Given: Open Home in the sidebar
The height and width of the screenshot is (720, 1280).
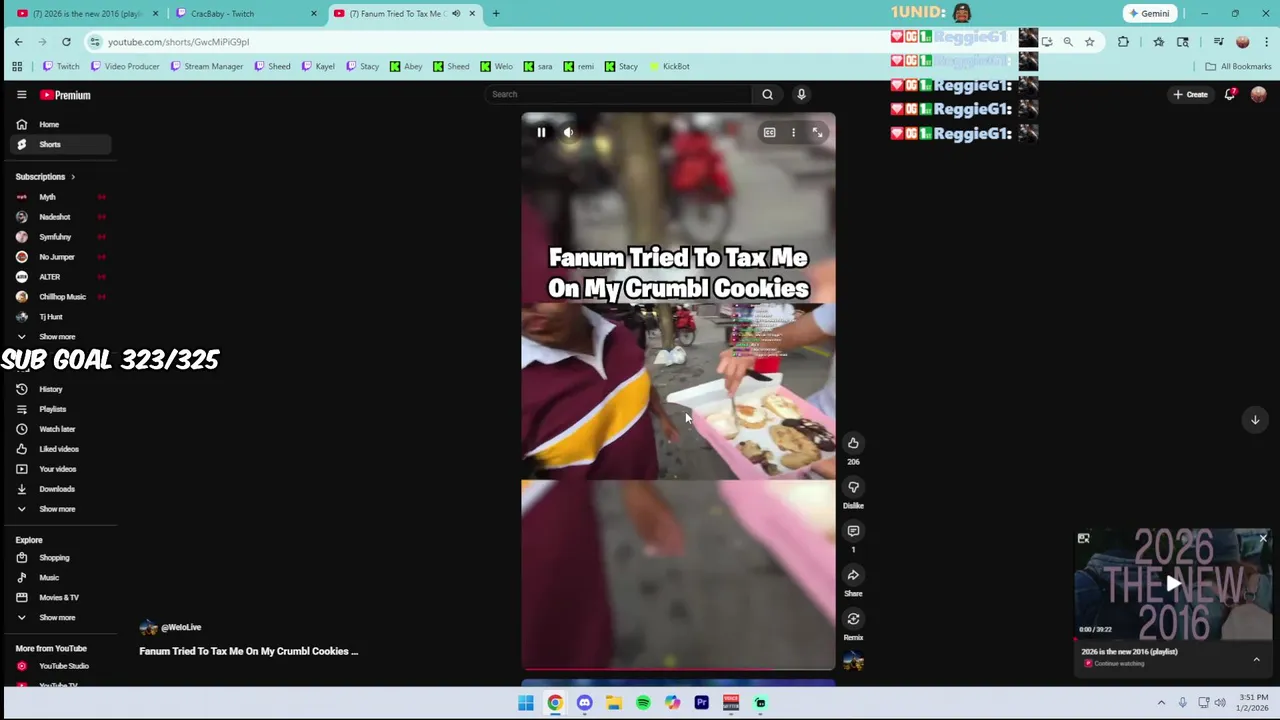Looking at the screenshot, I should 60,124.
